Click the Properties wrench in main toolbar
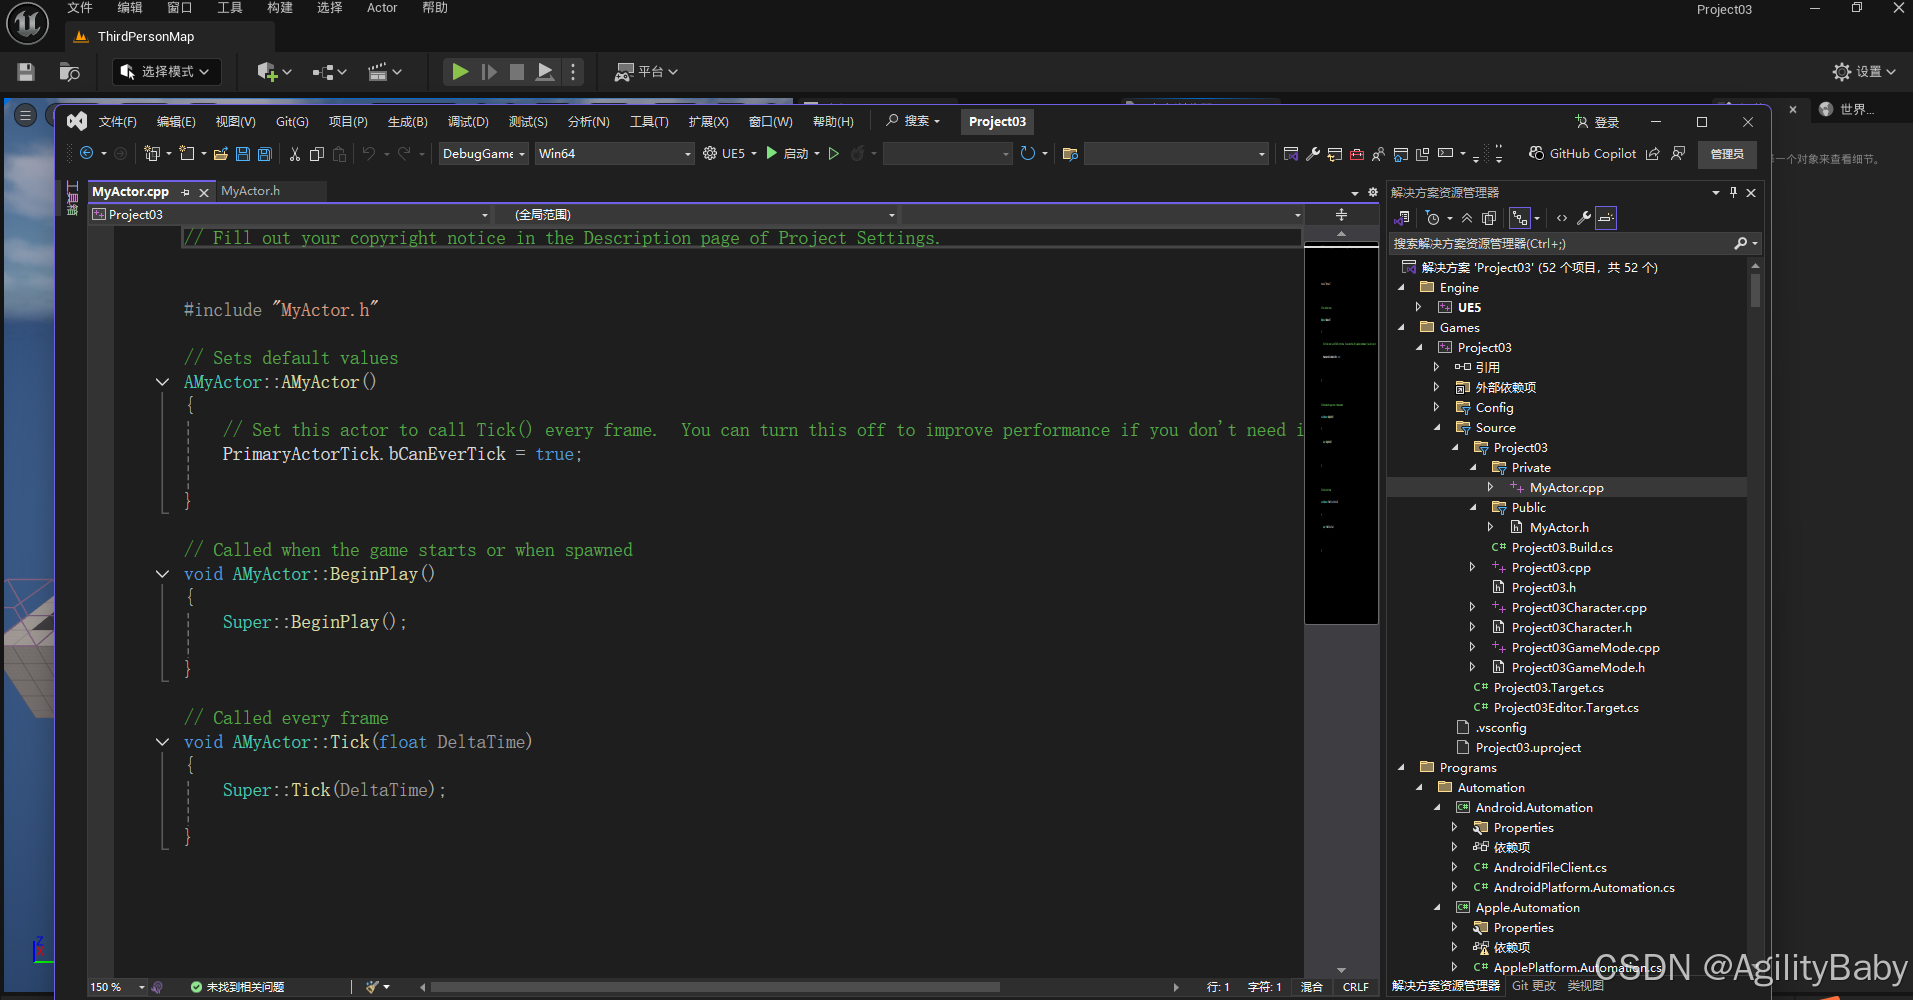The height and width of the screenshot is (1000, 1913). point(1313,154)
